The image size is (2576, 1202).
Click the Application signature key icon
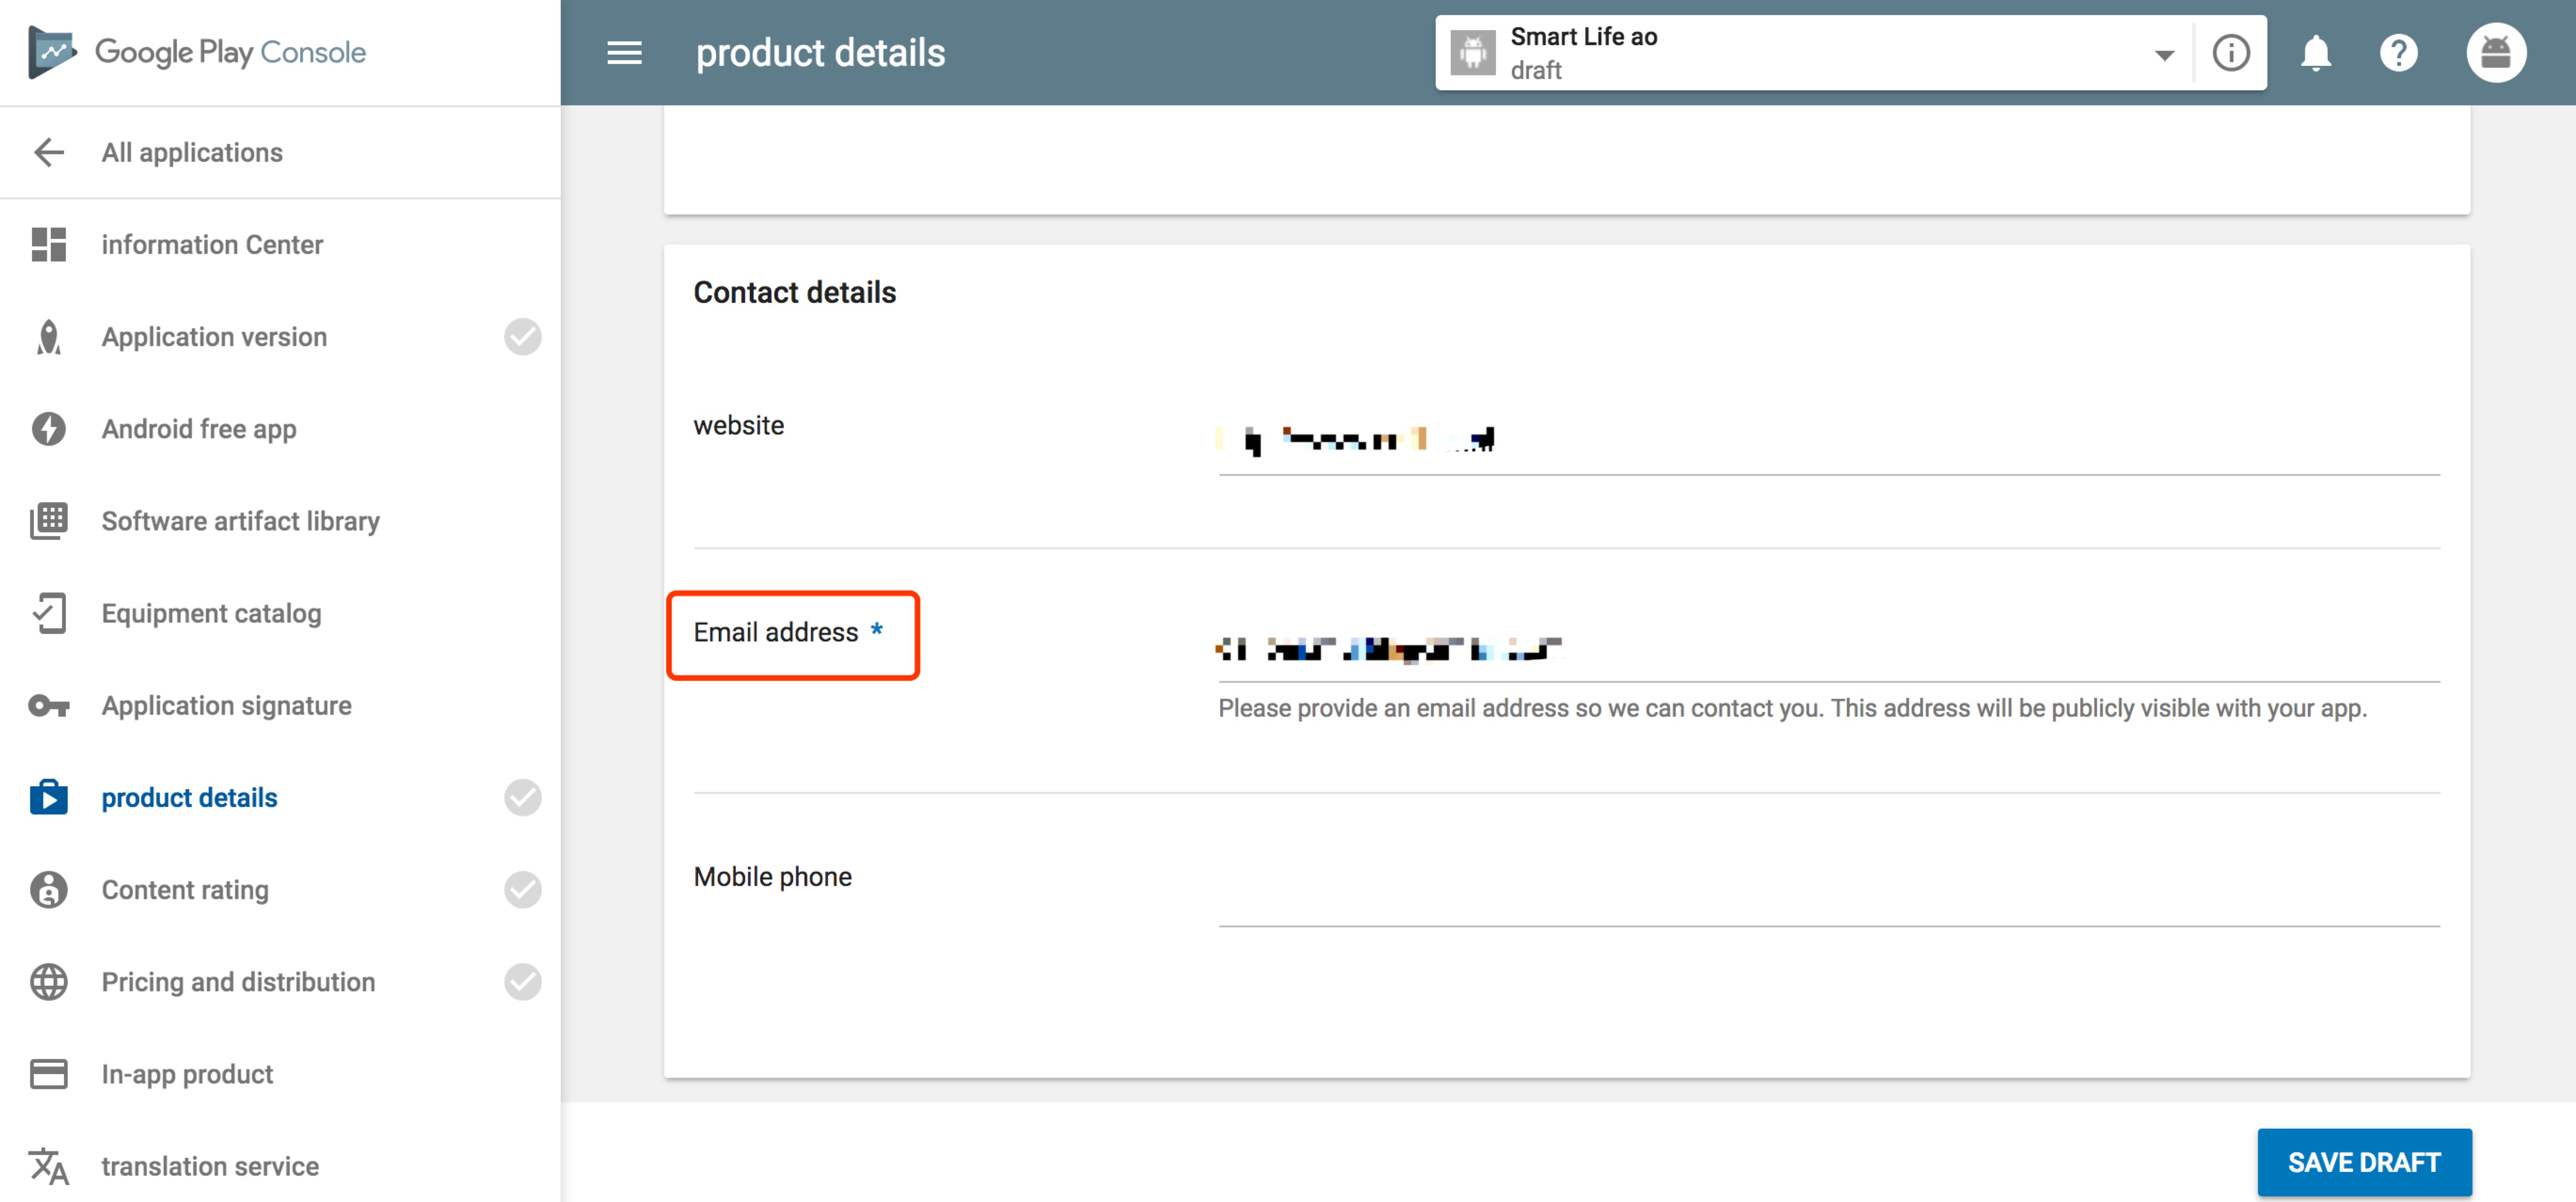point(49,706)
